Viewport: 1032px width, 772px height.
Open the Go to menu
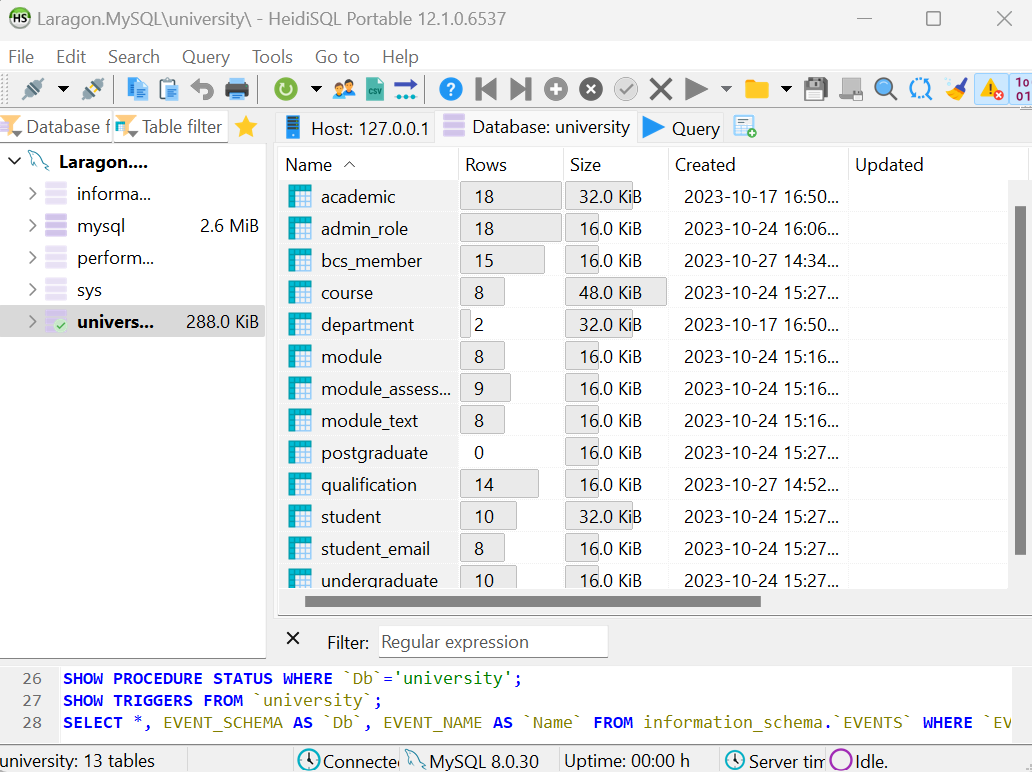click(337, 57)
